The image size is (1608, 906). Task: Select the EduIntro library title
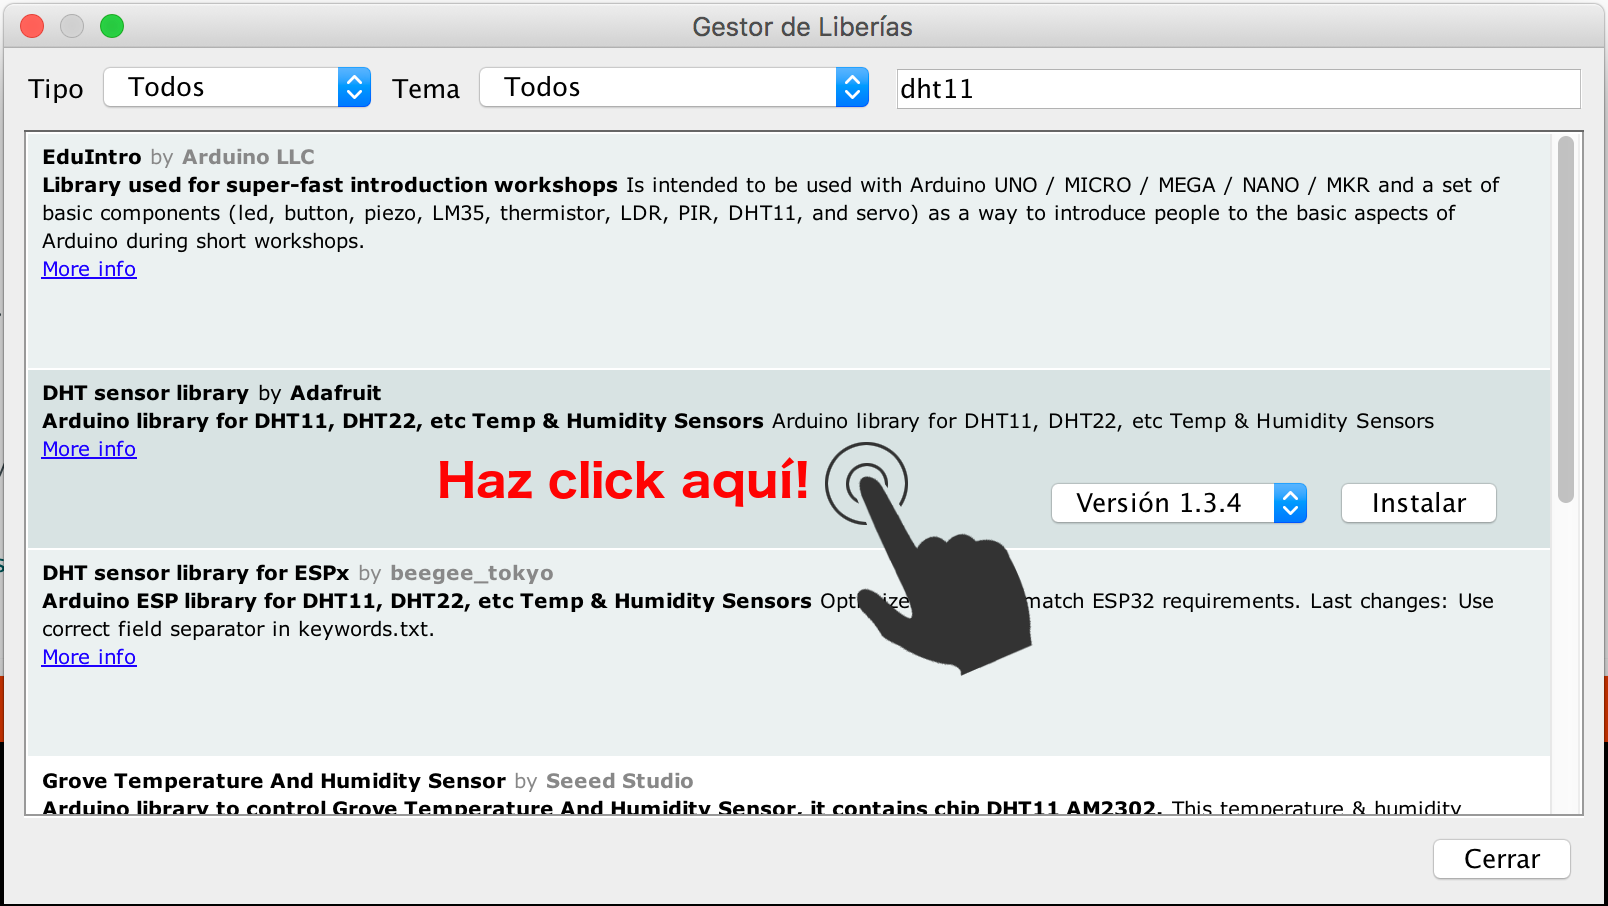[x=92, y=157]
